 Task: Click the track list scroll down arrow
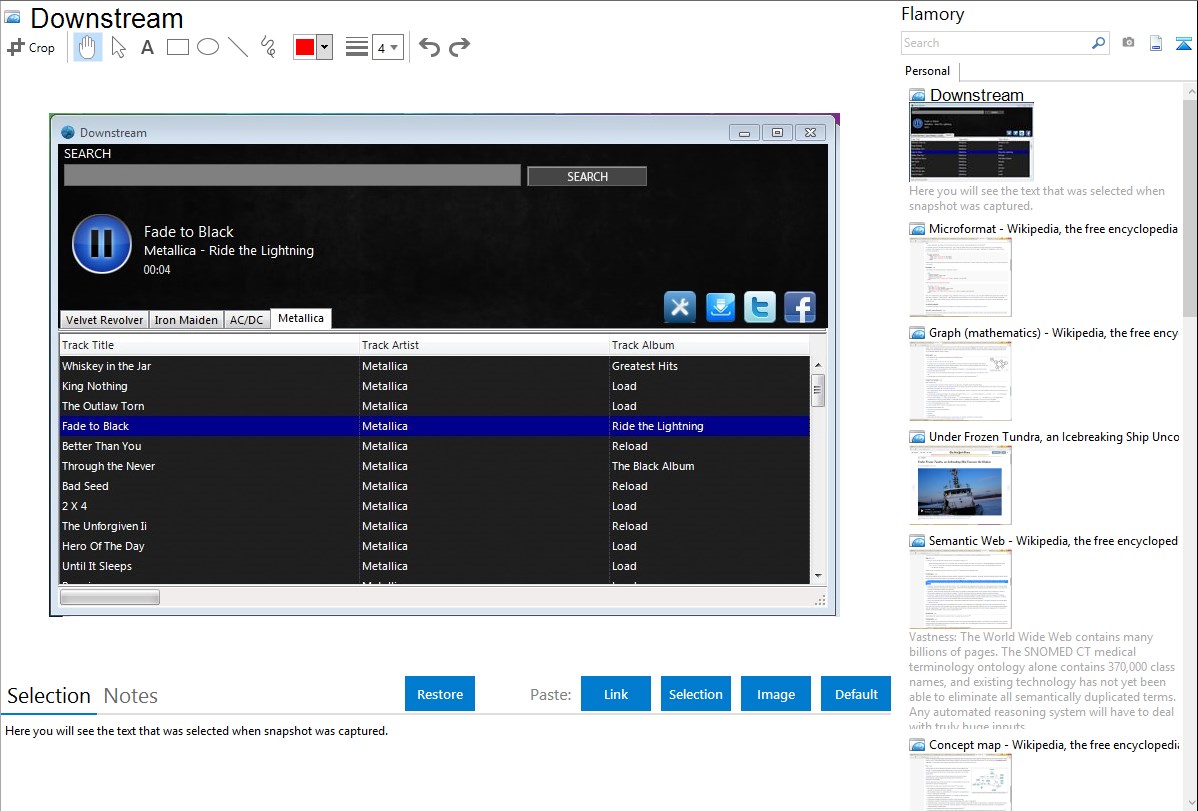(x=818, y=576)
